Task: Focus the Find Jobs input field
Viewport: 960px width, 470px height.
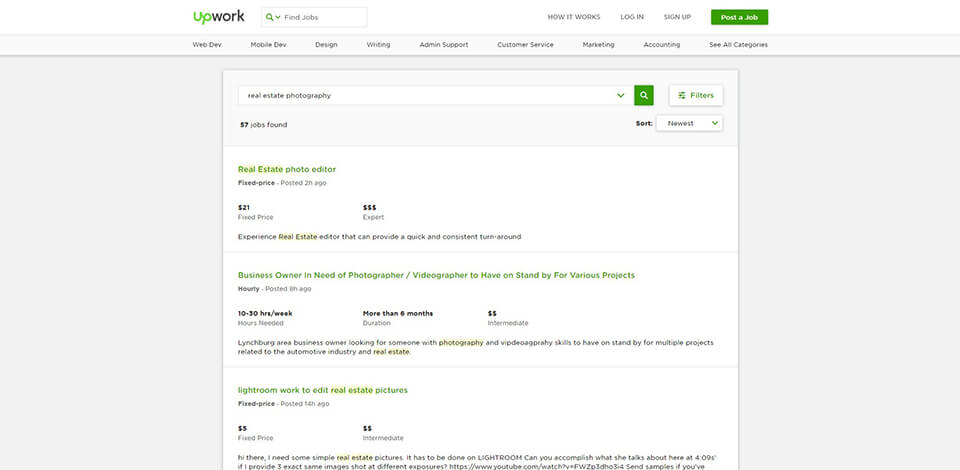Action: point(324,17)
